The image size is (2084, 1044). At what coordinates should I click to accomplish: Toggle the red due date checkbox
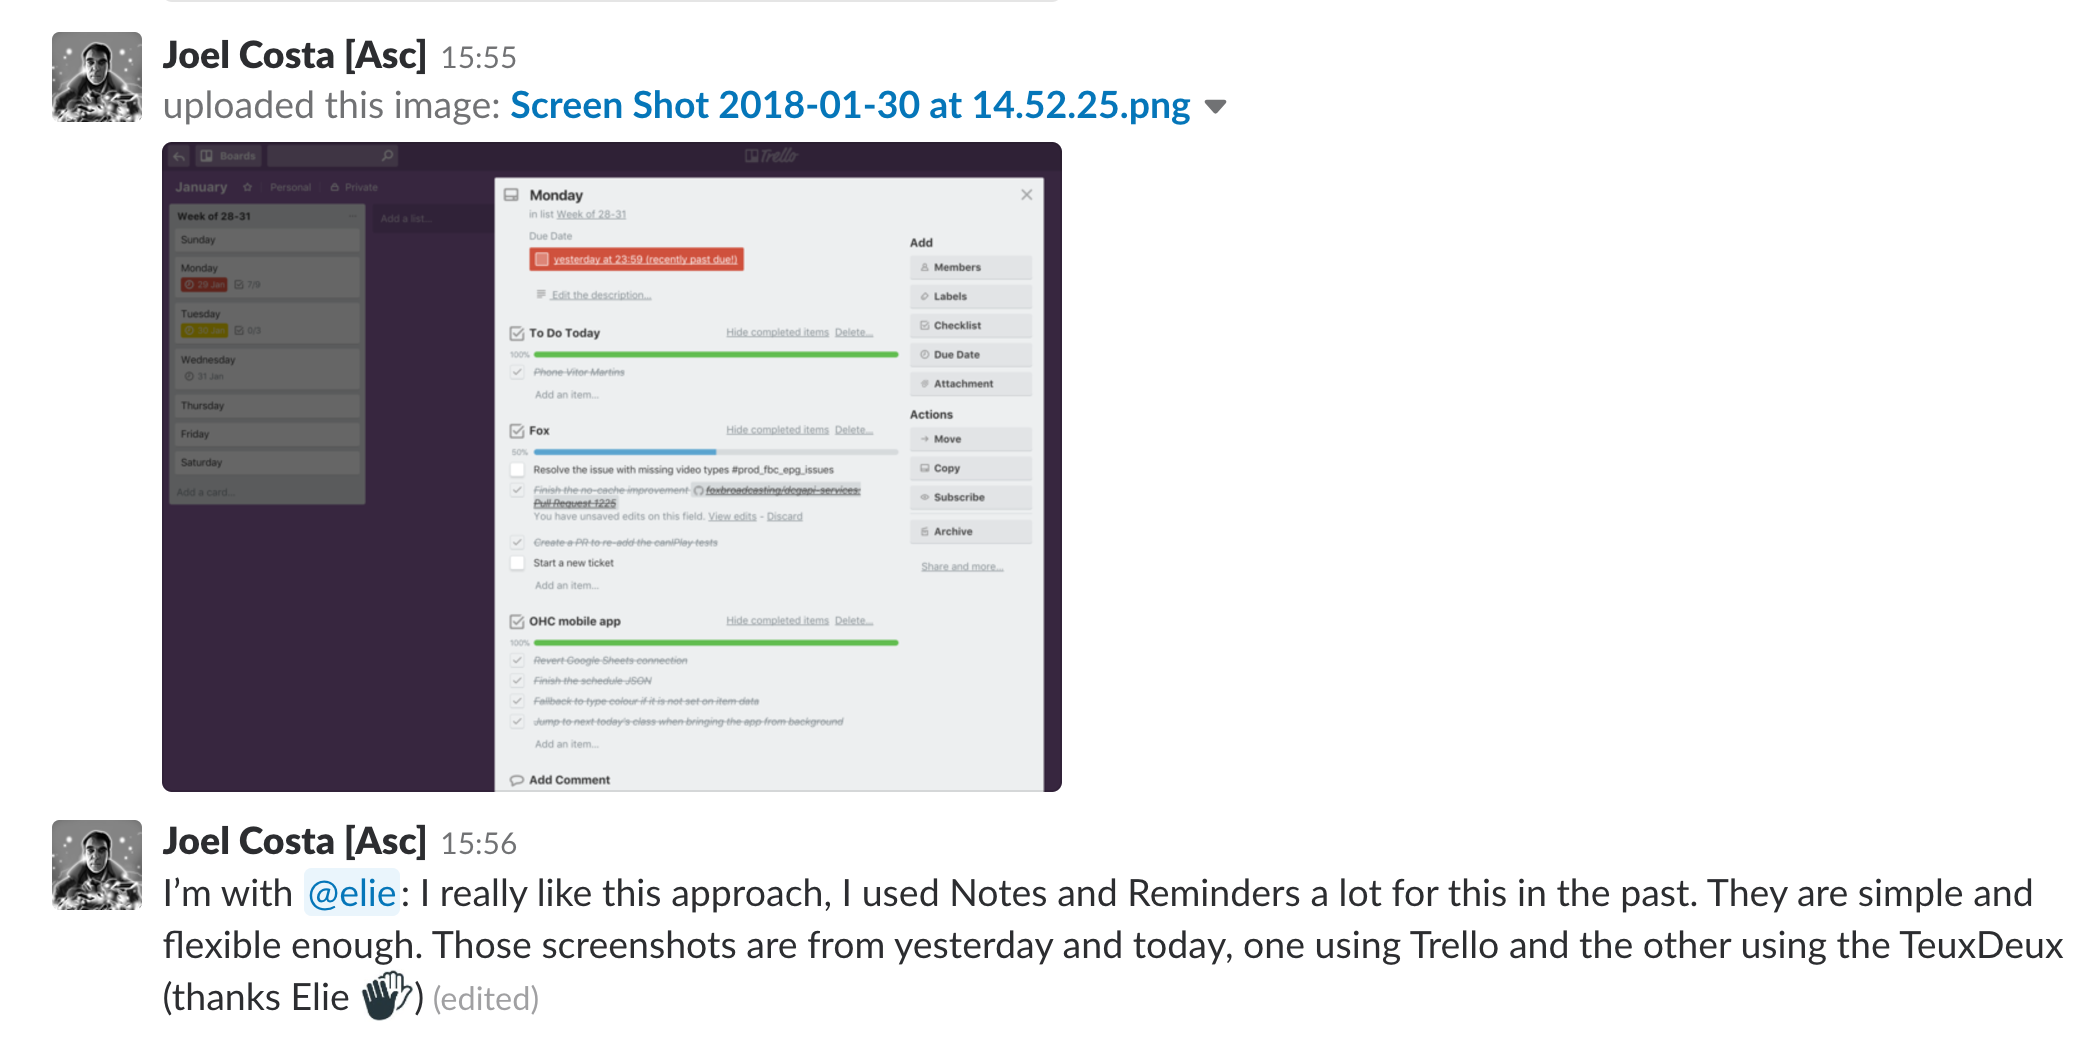[x=542, y=260]
